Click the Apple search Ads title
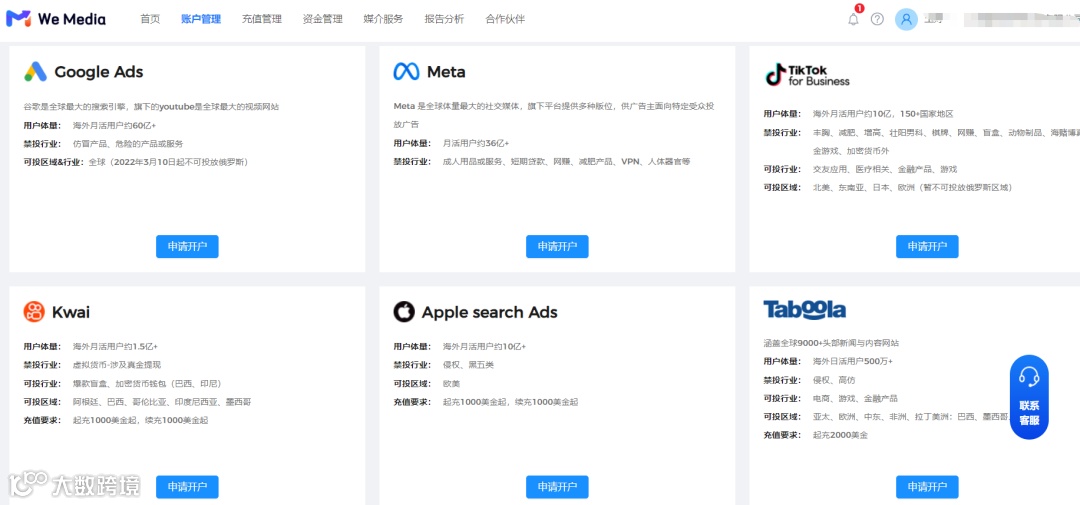The height and width of the screenshot is (505, 1080). [x=490, y=312]
